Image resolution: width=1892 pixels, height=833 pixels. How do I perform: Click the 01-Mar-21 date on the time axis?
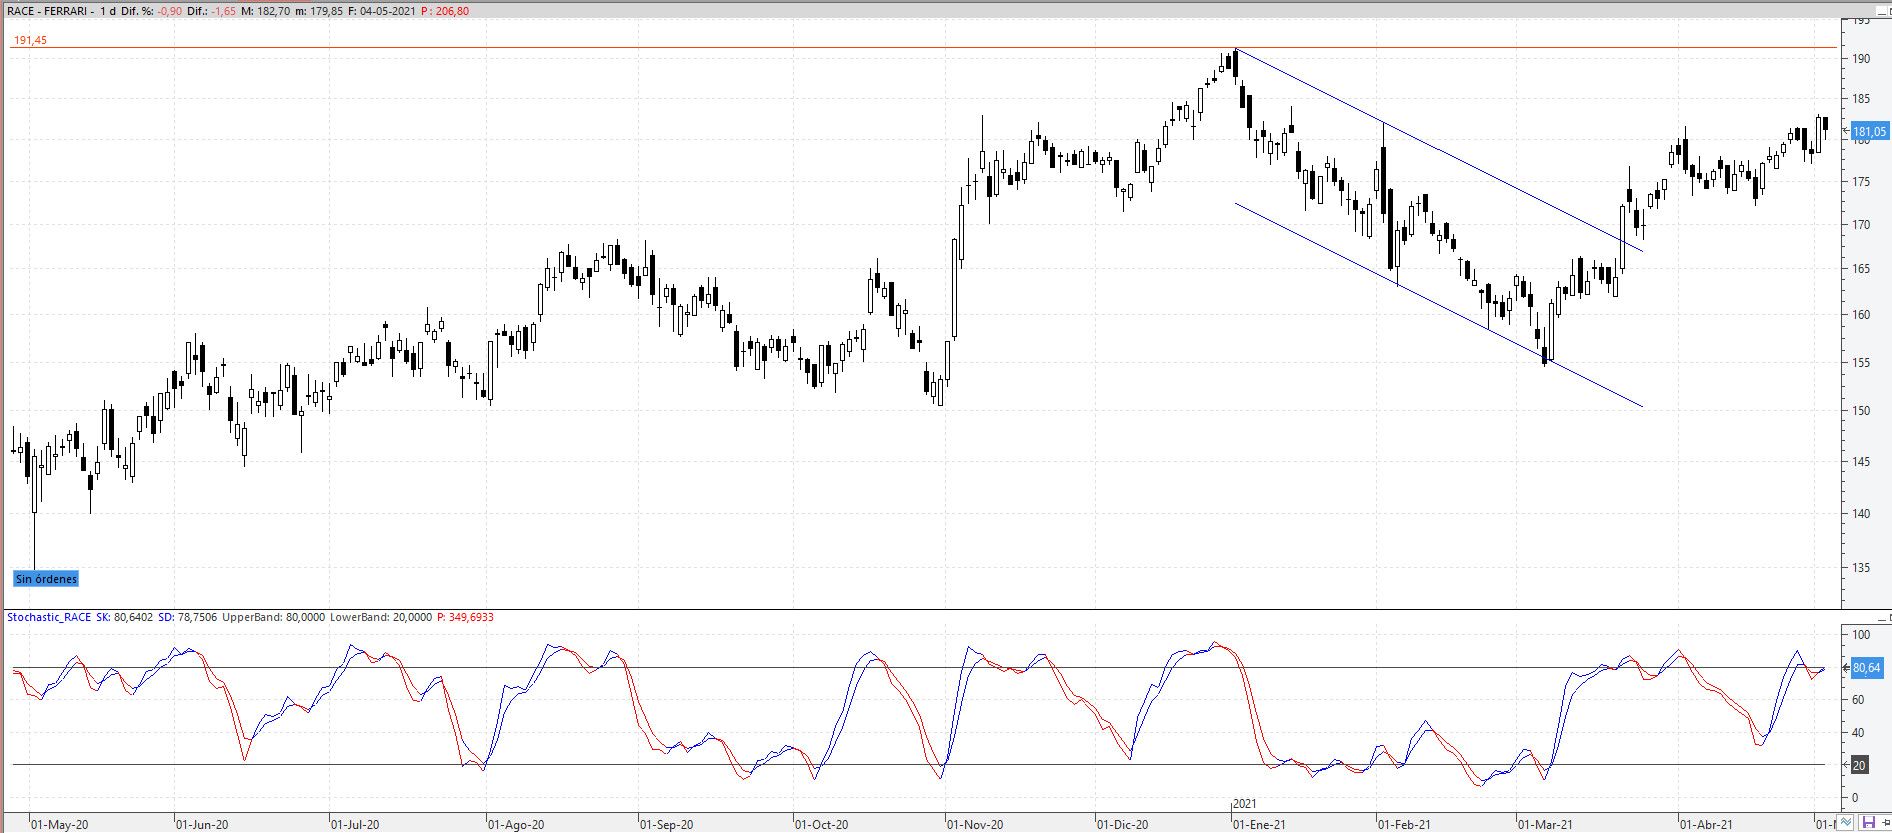click(x=1545, y=824)
